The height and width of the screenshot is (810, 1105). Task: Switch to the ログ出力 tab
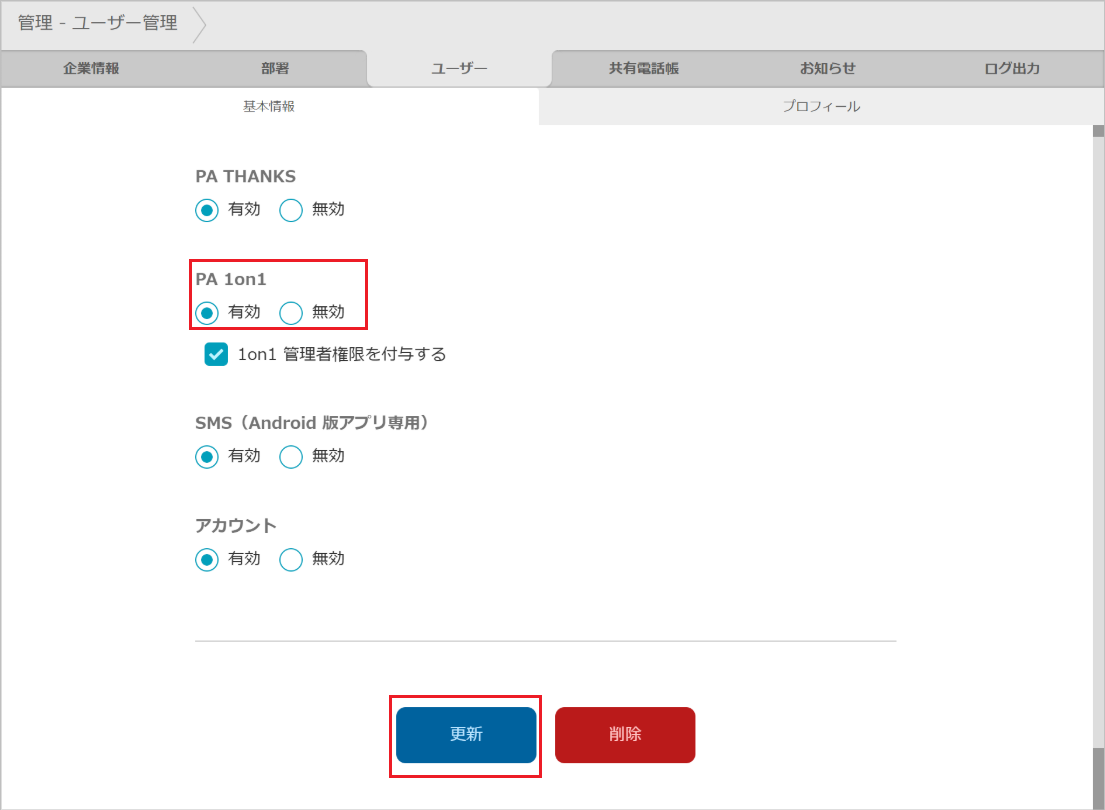click(x=1012, y=68)
